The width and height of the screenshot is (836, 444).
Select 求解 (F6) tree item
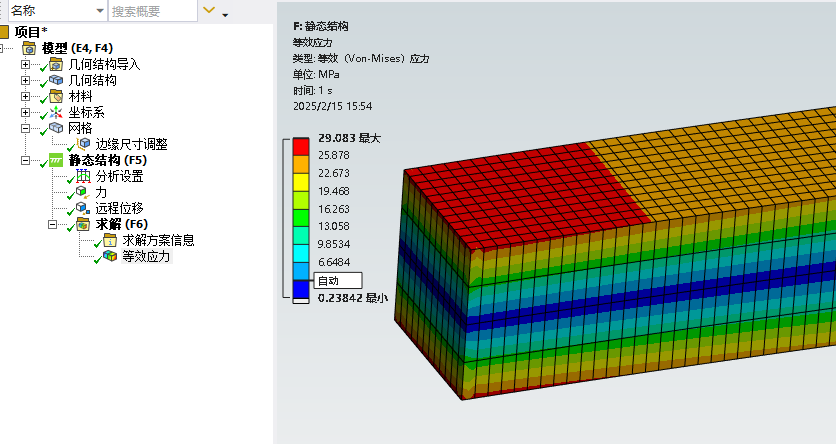pyautogui.click(x=122, y=224)
